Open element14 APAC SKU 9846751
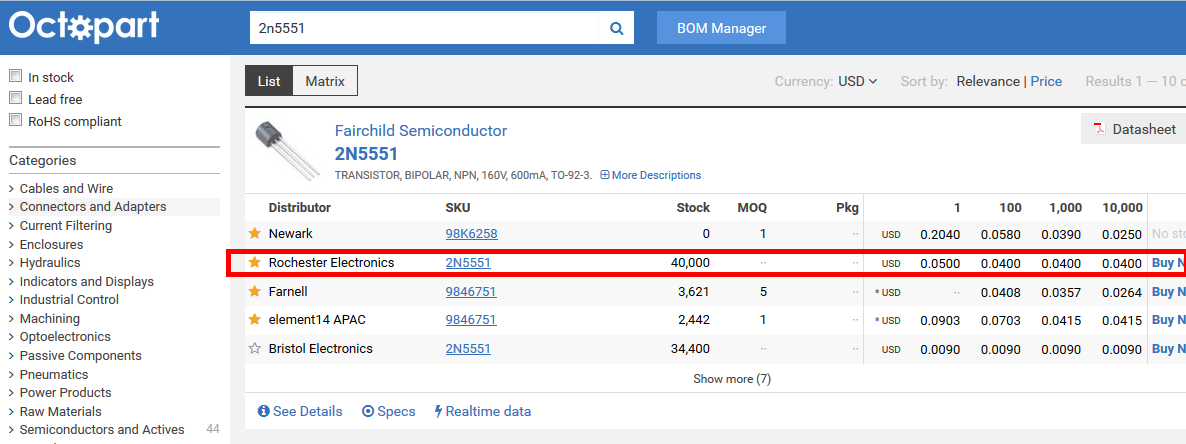This screenshot has height=444, width=1186. tap(471, 320)
